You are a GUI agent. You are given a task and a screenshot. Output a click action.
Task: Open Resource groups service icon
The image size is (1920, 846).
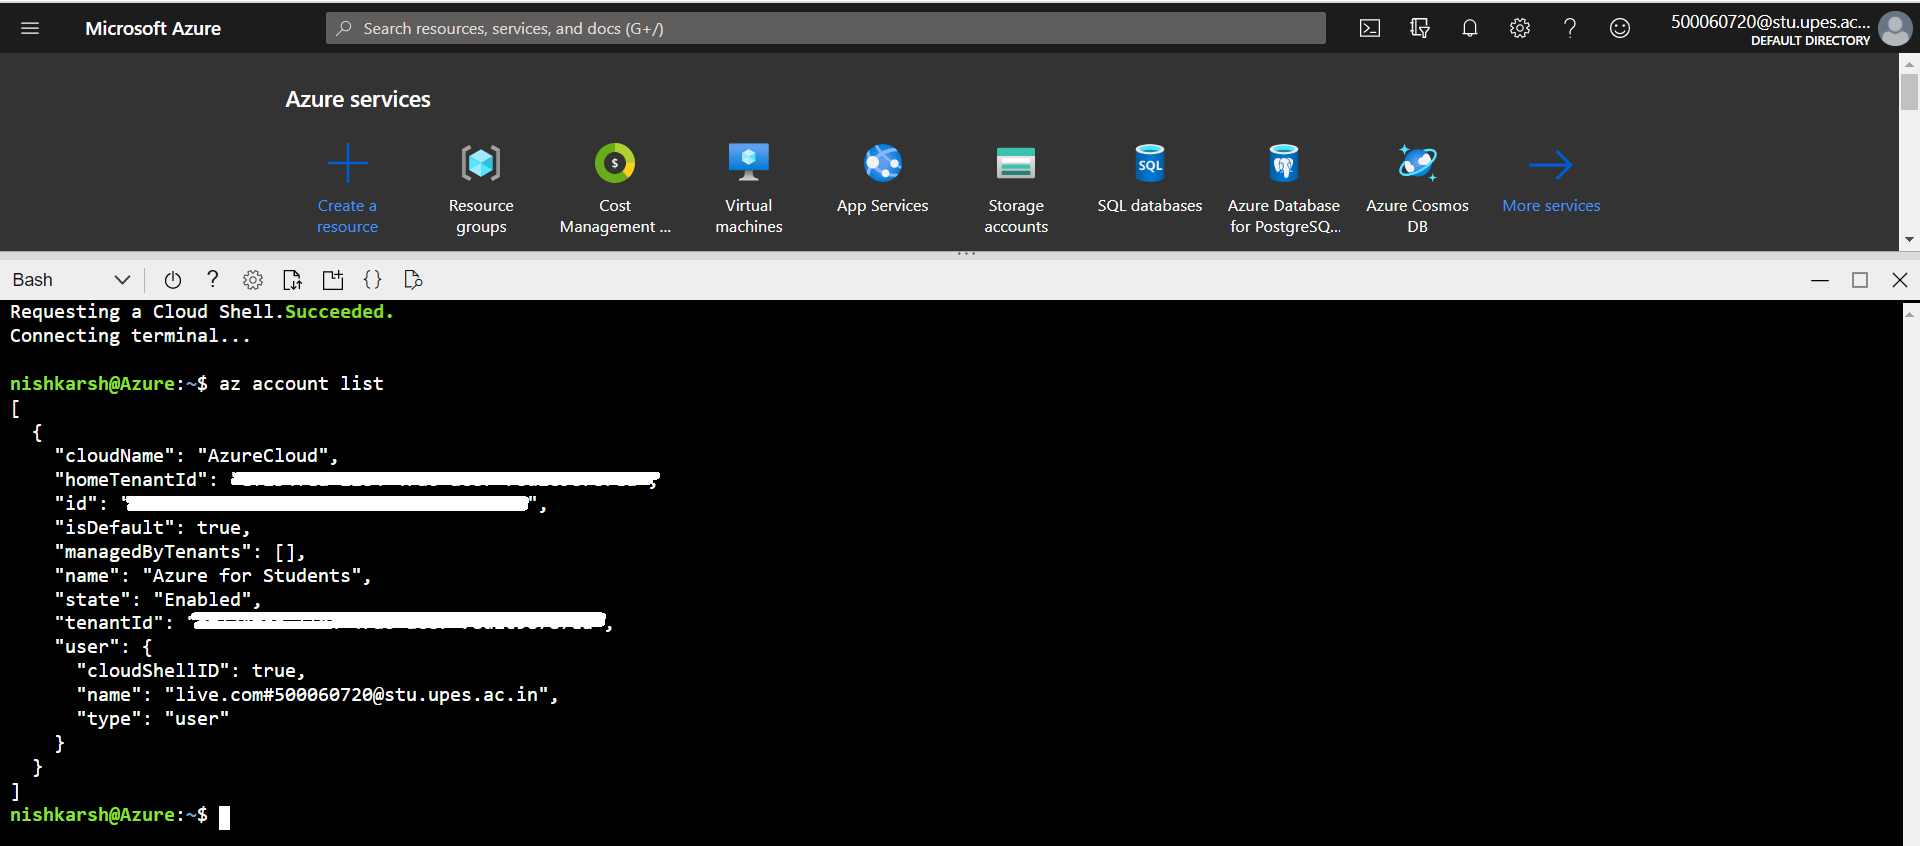(x=481, y=163)
